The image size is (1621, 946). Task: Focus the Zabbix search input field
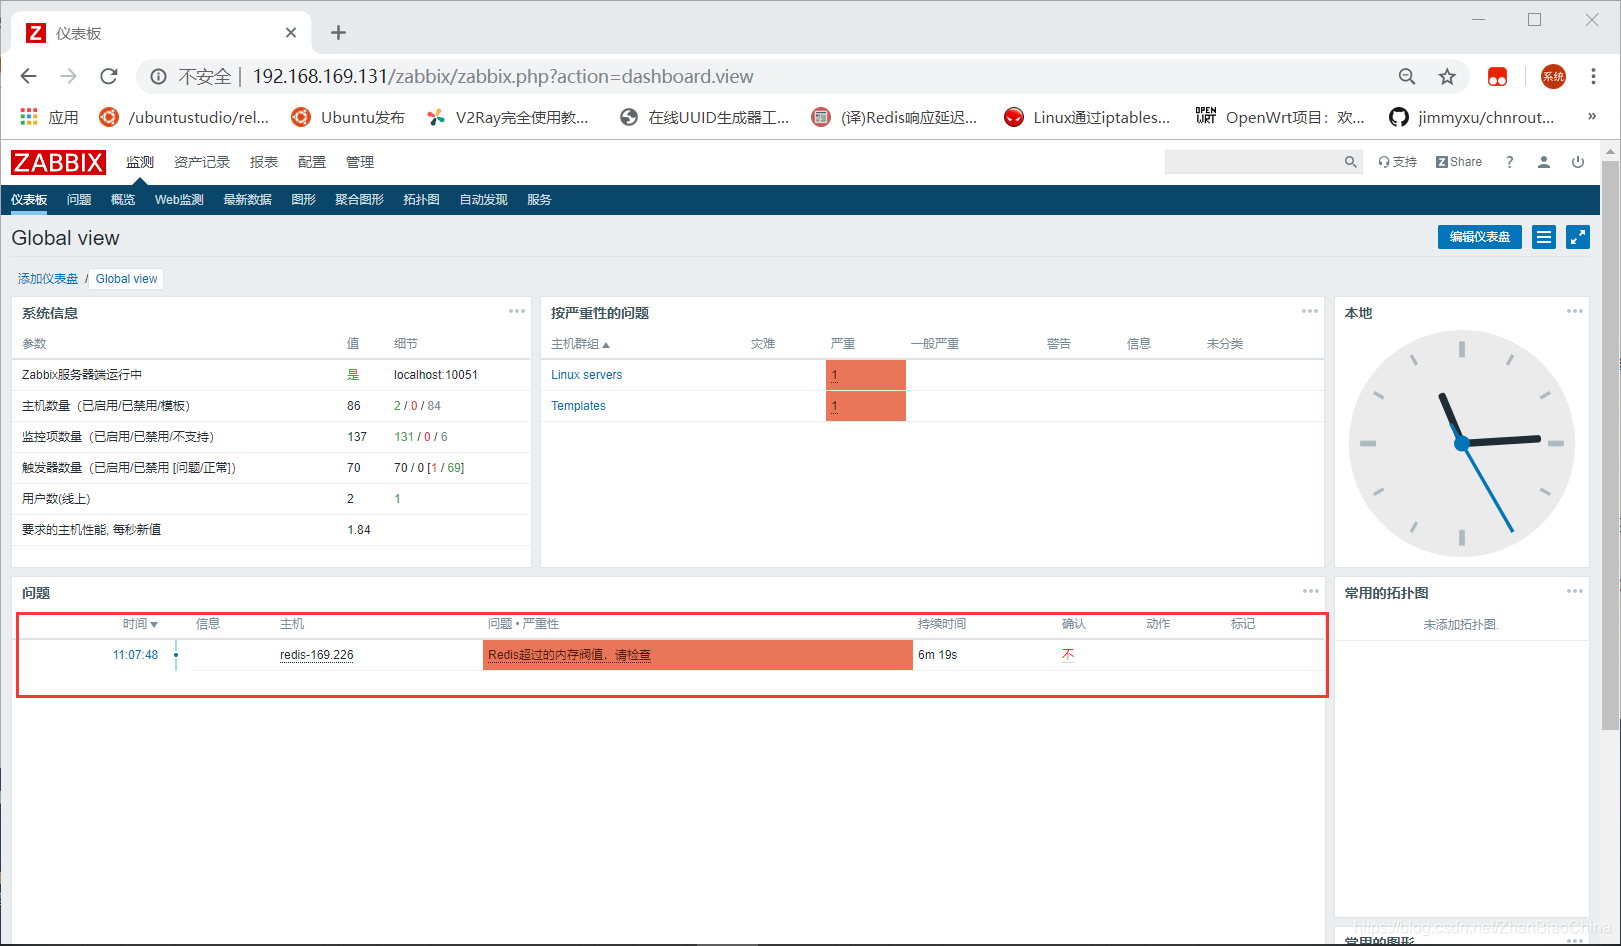point(1253,162)
